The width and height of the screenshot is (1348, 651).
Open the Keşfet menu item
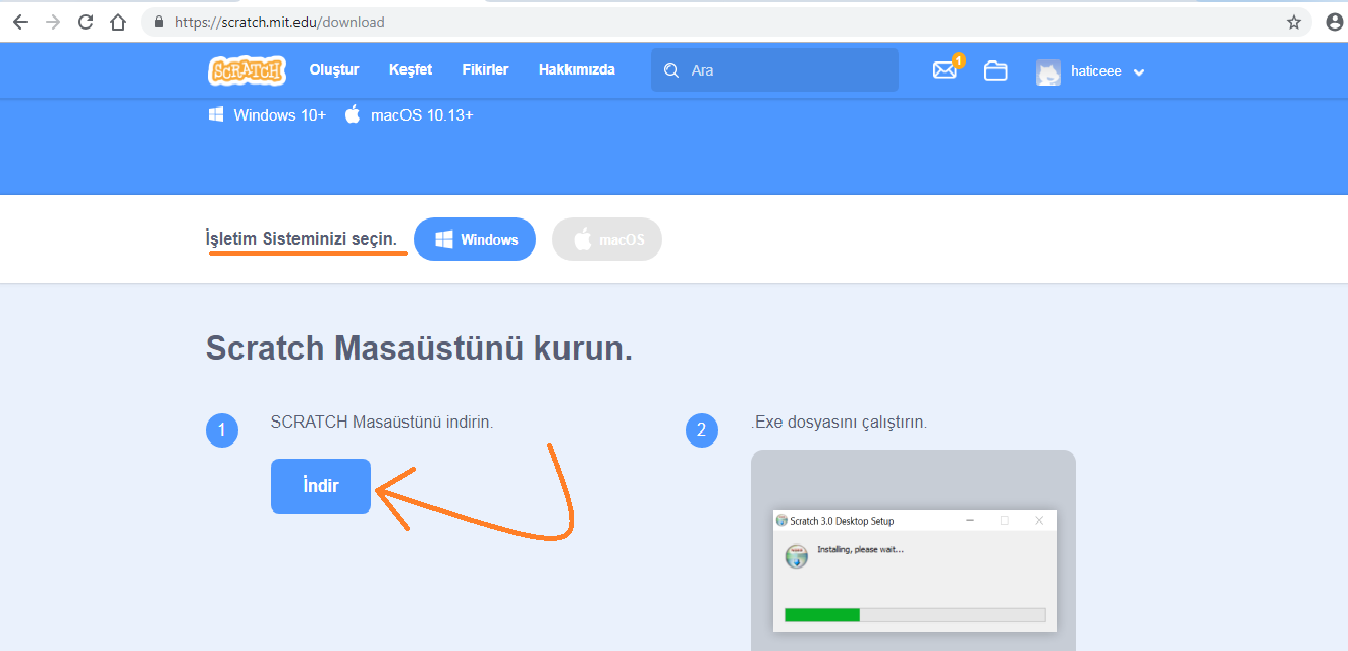pos(410,70)
